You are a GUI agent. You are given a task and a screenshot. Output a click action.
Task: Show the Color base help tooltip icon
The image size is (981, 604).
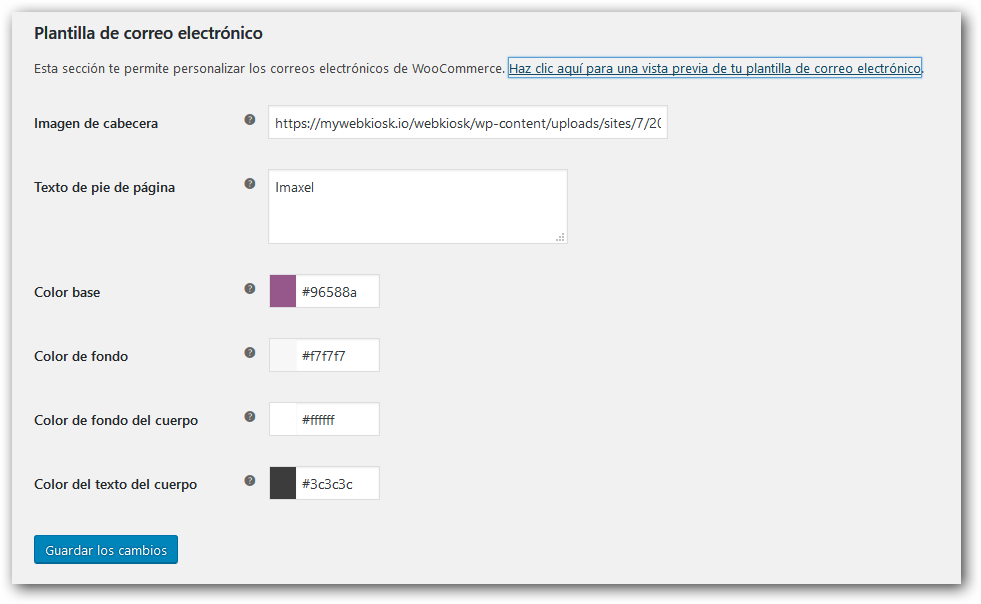coord(250,289)
